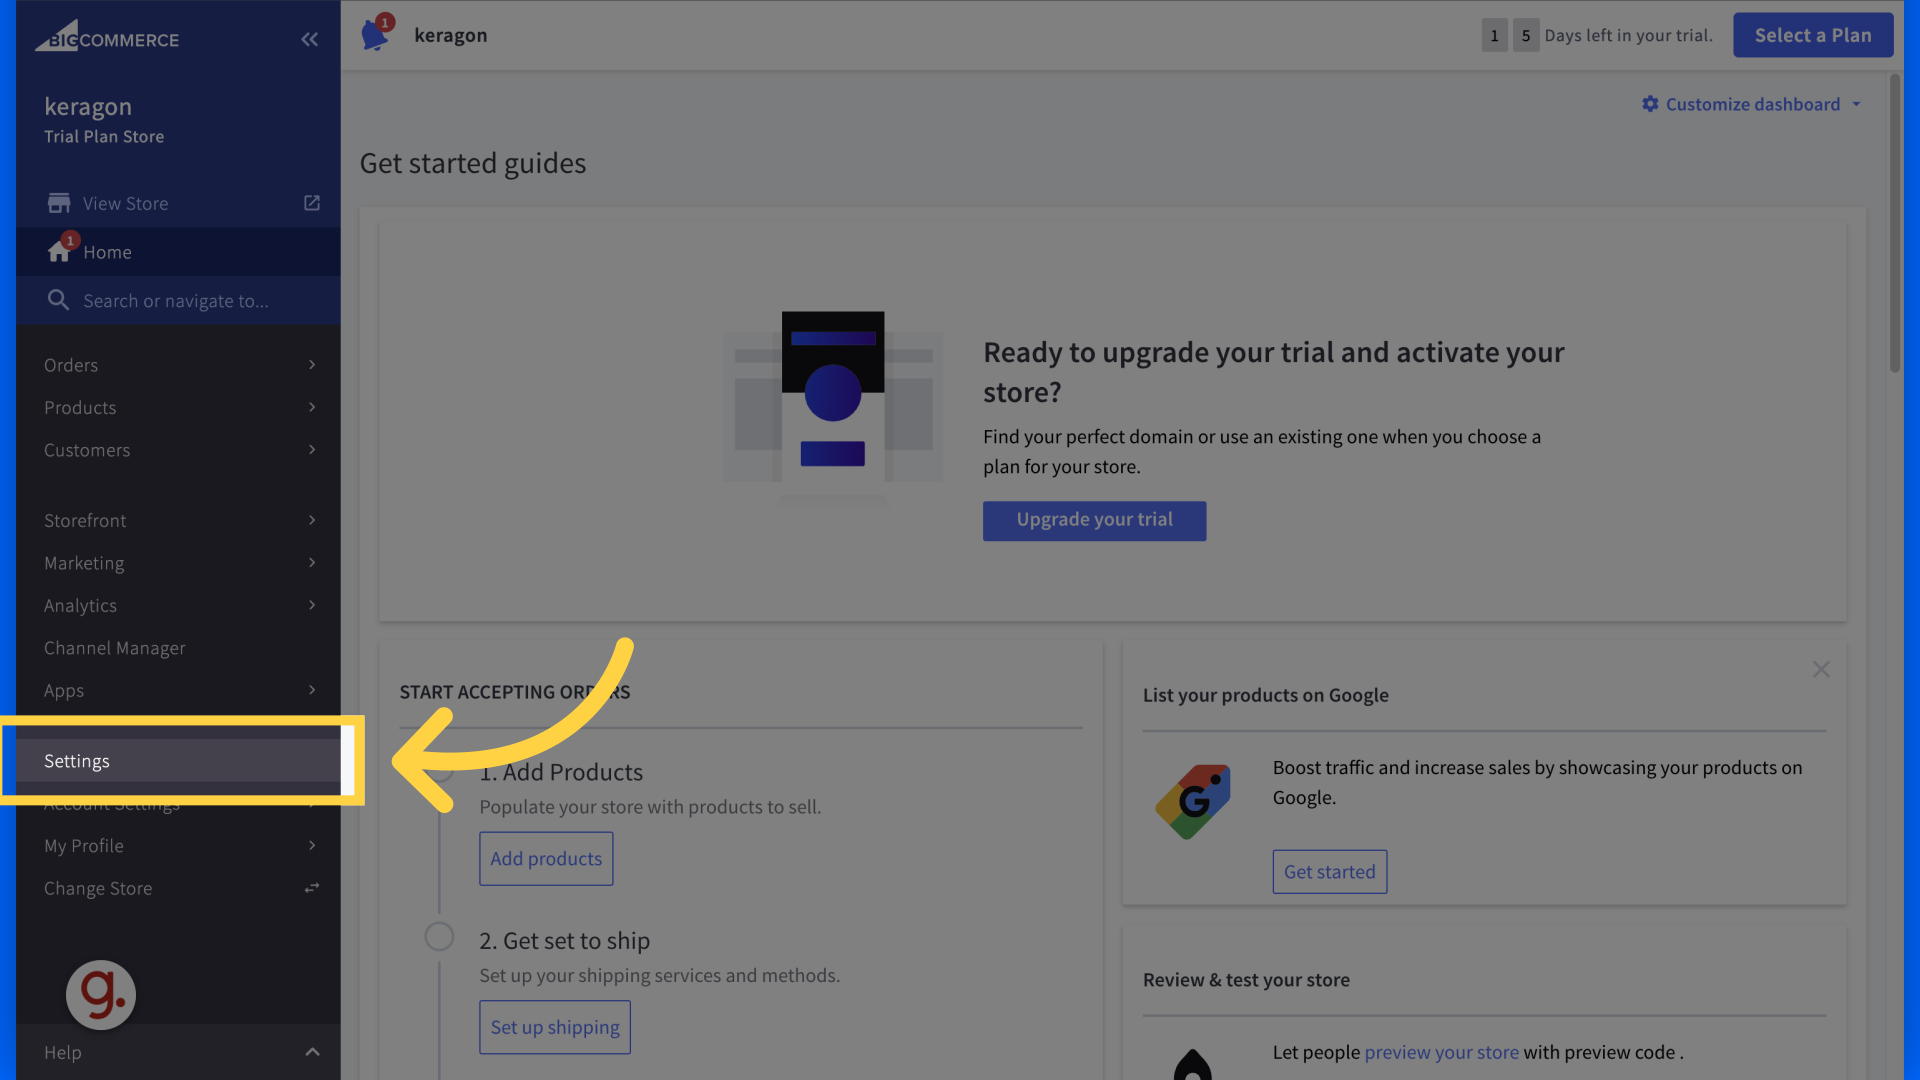Select Channel Manager in the sidebar

coord(114,647)
